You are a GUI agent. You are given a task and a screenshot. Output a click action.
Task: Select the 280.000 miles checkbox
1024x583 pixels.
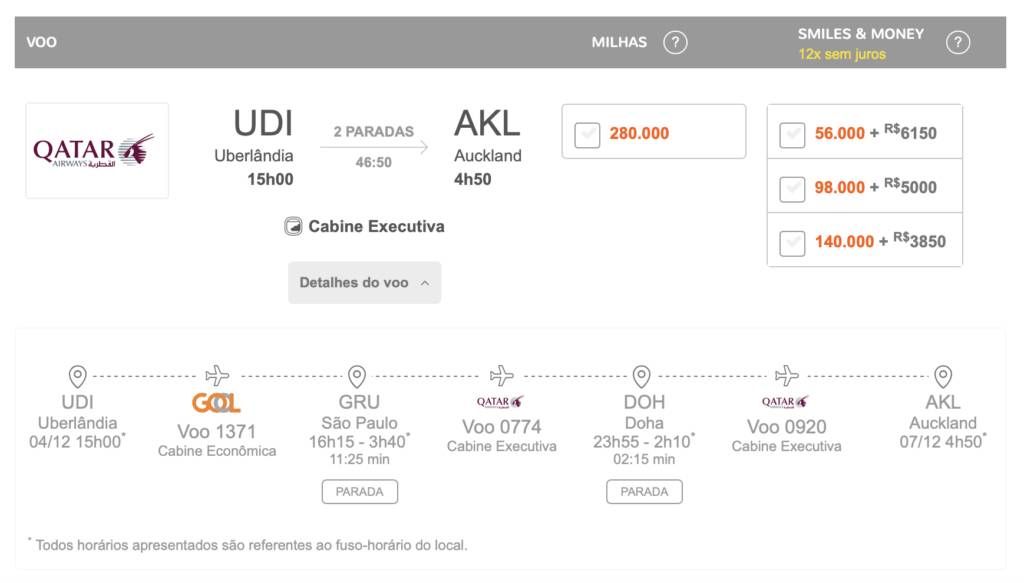click(x=587, y=135)
